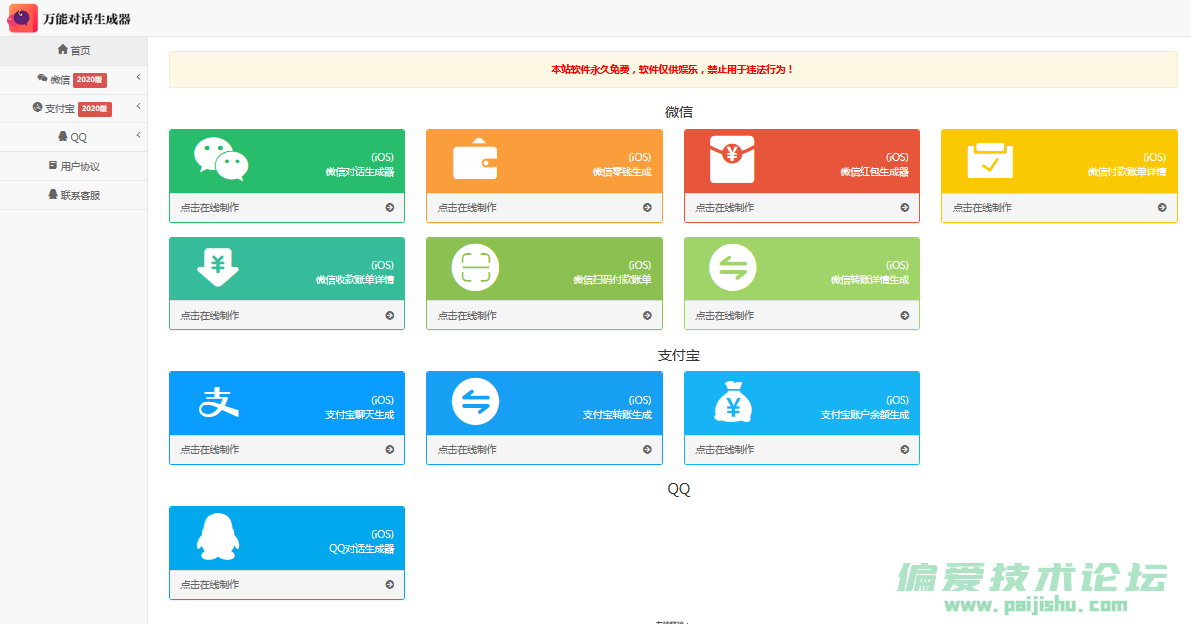Open the 首页 sidebar item
Image resolution: width=1191 pixels, height=624 pixels.
(x=73, y=50)
